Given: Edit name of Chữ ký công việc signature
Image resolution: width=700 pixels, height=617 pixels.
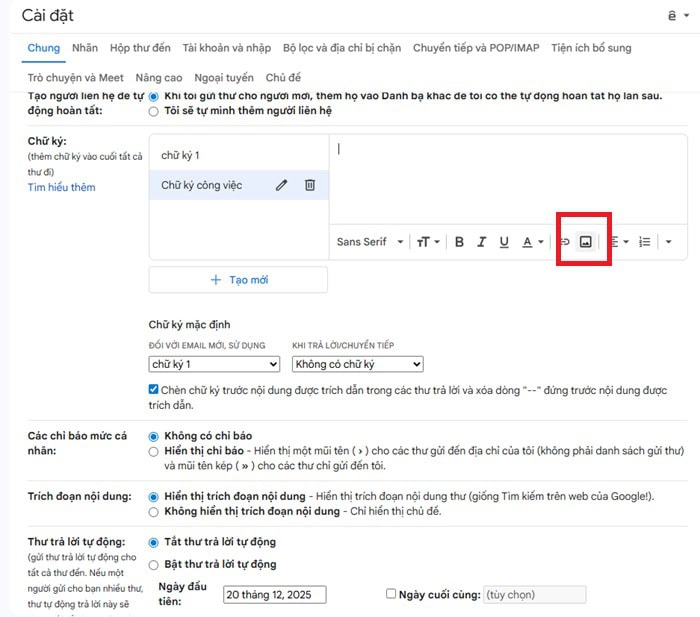Looking at the screenshot, I should click(x=281, y=185).
